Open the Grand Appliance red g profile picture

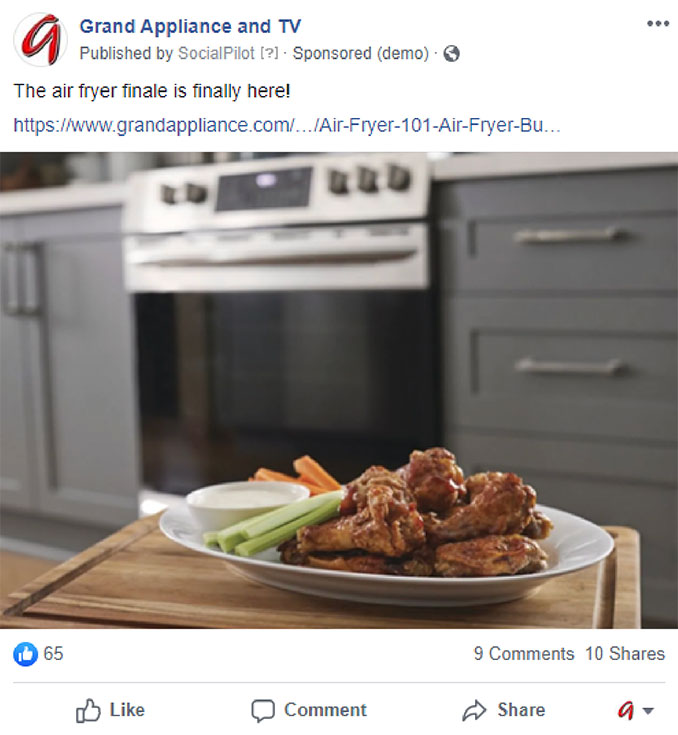tap(40, 39)
